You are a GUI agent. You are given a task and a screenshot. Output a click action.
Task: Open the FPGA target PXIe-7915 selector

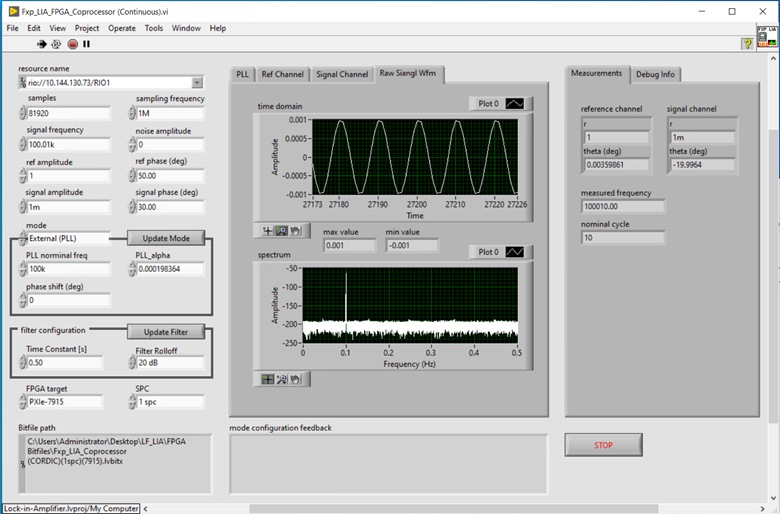pyautogui.click(x=64, y=401)
